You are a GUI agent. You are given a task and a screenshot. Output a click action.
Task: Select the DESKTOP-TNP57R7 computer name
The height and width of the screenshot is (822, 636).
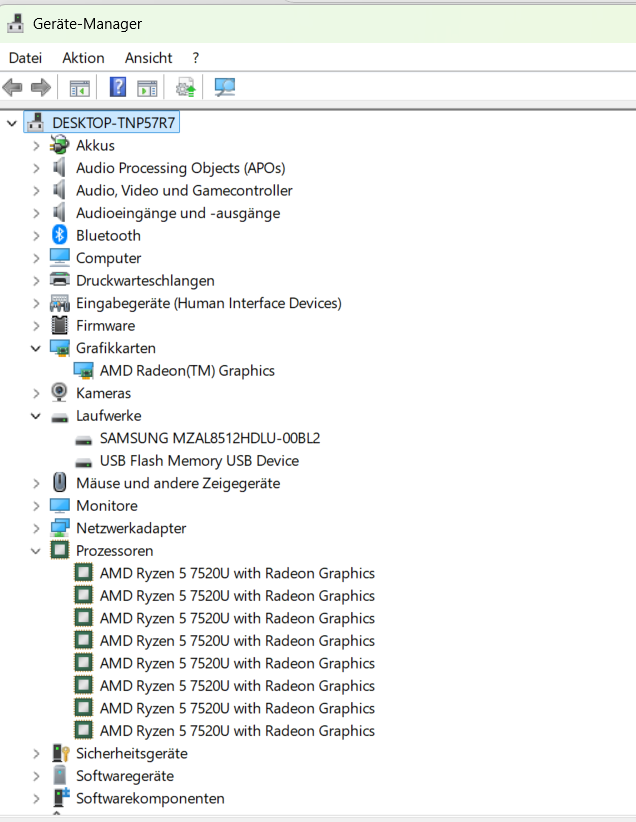point(114,123)
